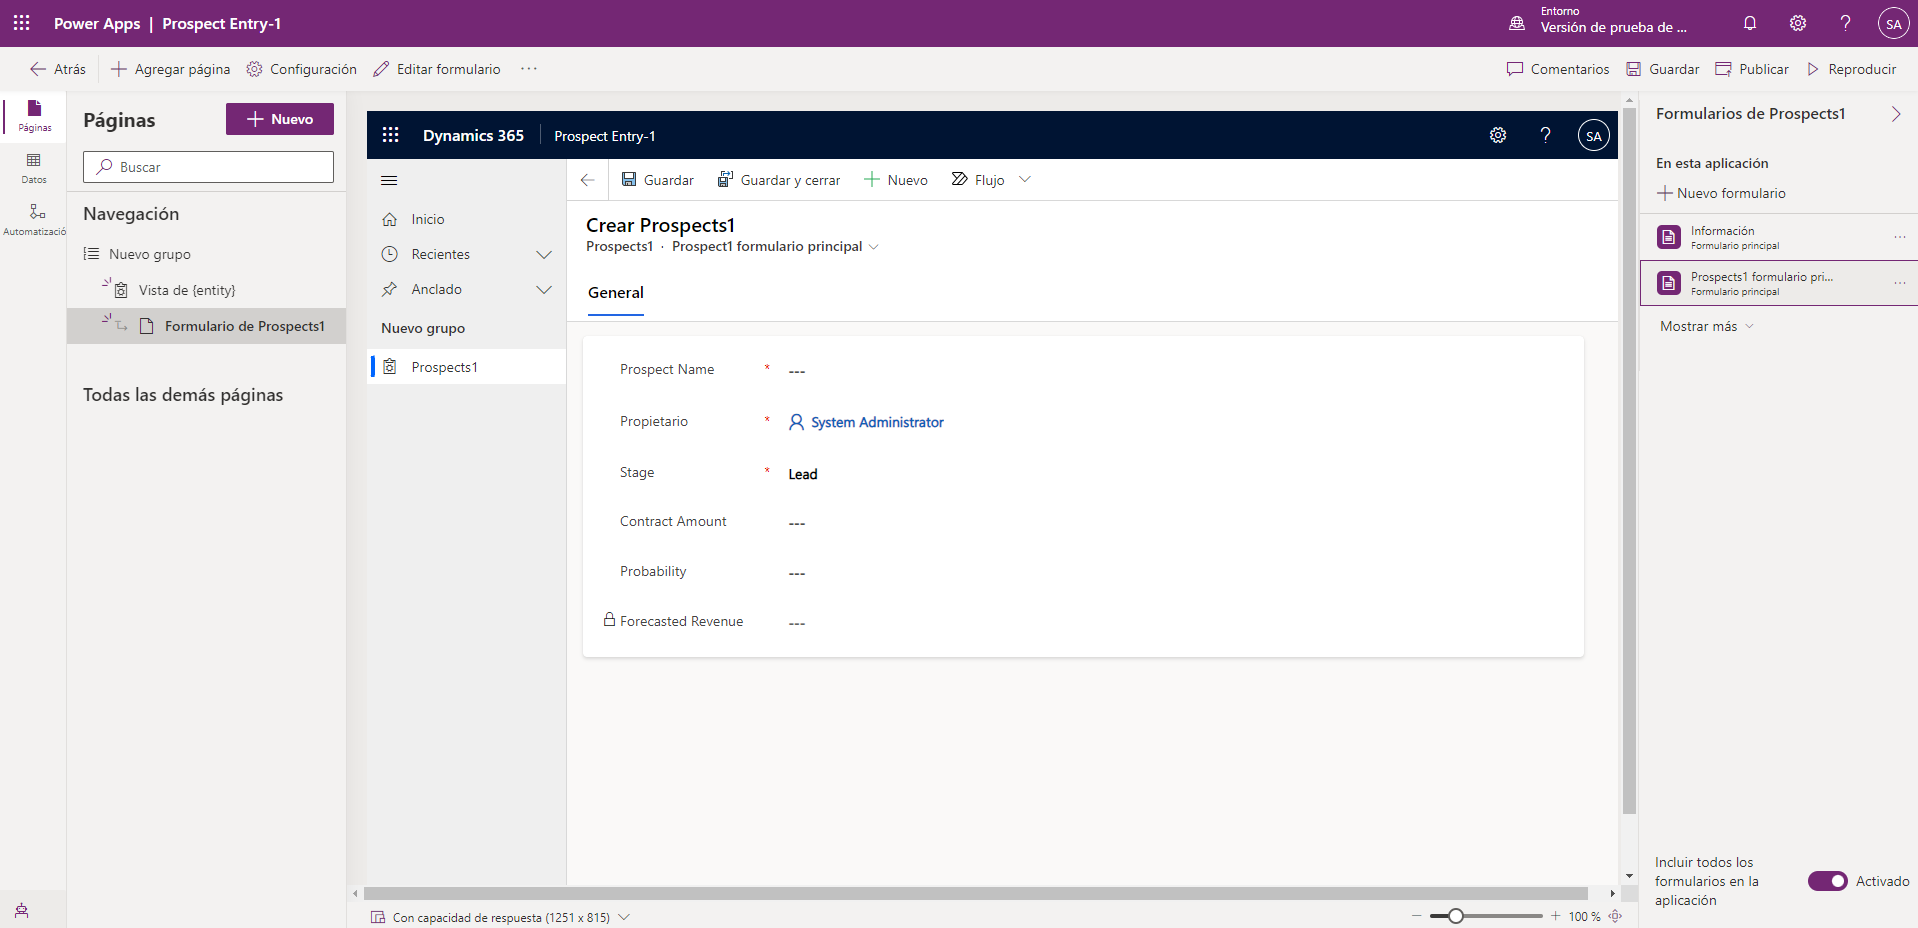The image size is (1918, 928).
Task: Open the Power Apps app launcher waffle
Action: [21, 23]
